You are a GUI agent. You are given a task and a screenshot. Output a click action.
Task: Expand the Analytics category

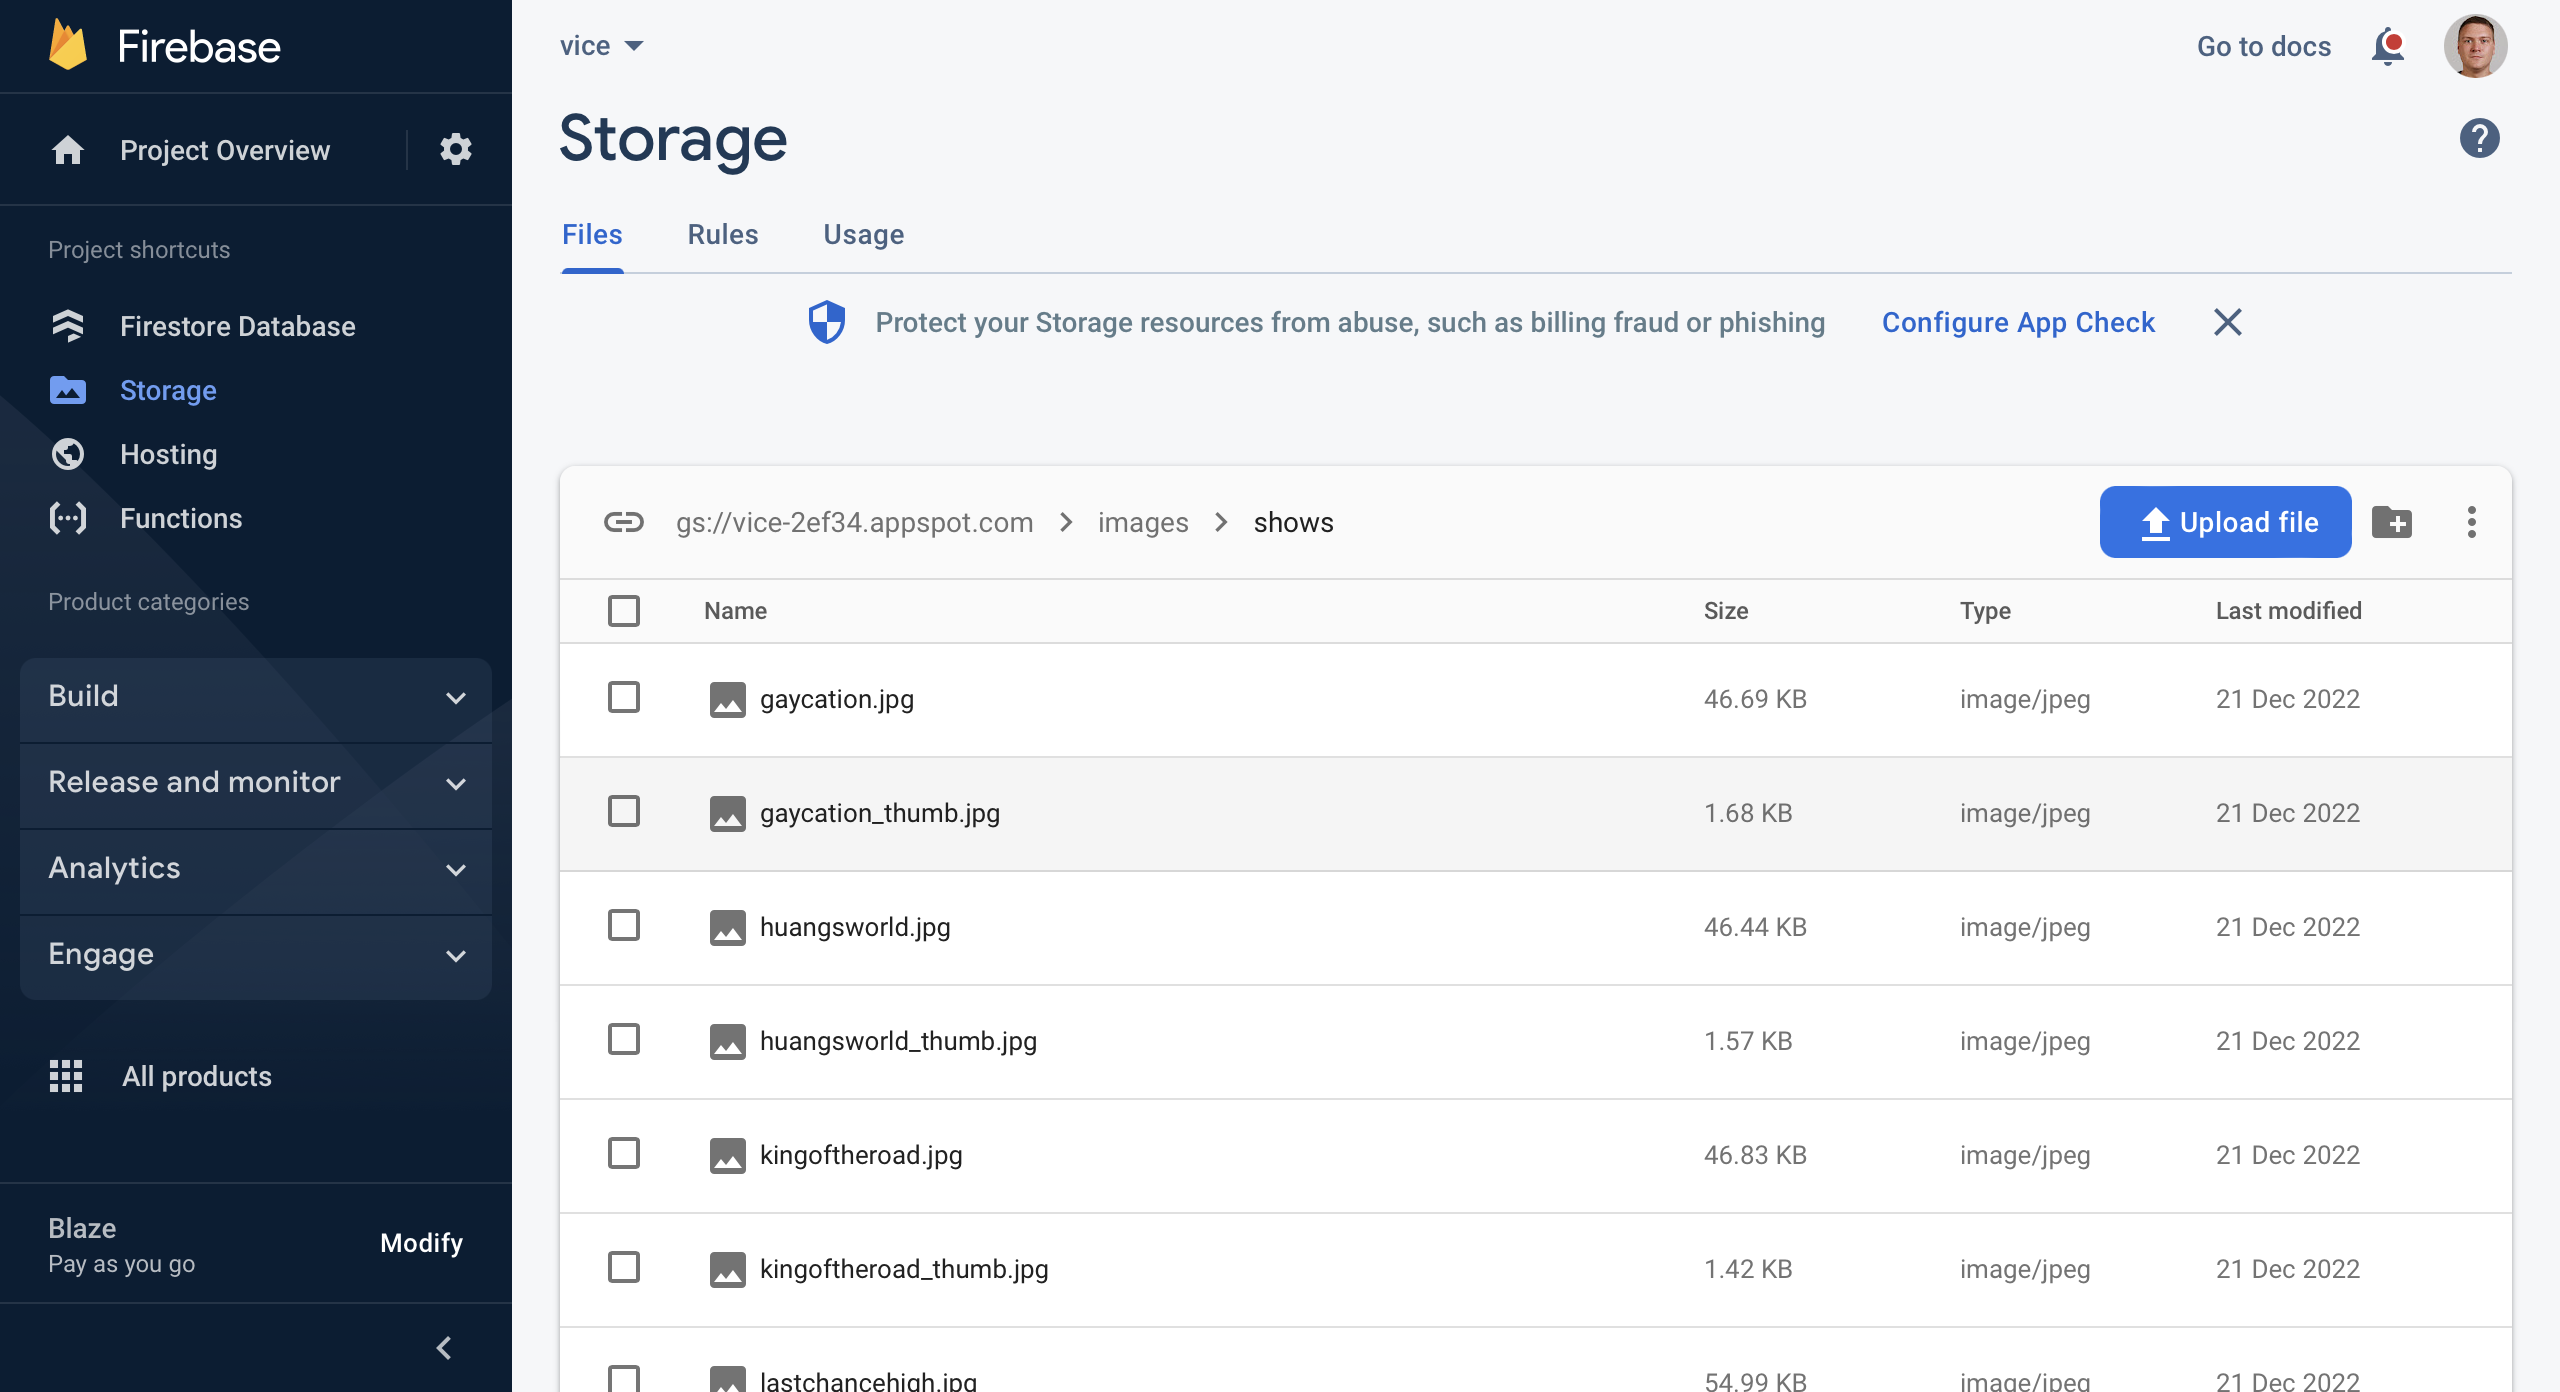(256, 869)
